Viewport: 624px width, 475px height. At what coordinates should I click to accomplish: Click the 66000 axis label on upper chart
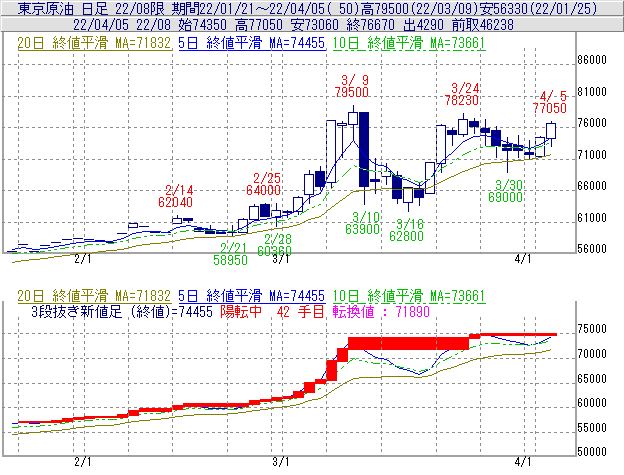592,186
